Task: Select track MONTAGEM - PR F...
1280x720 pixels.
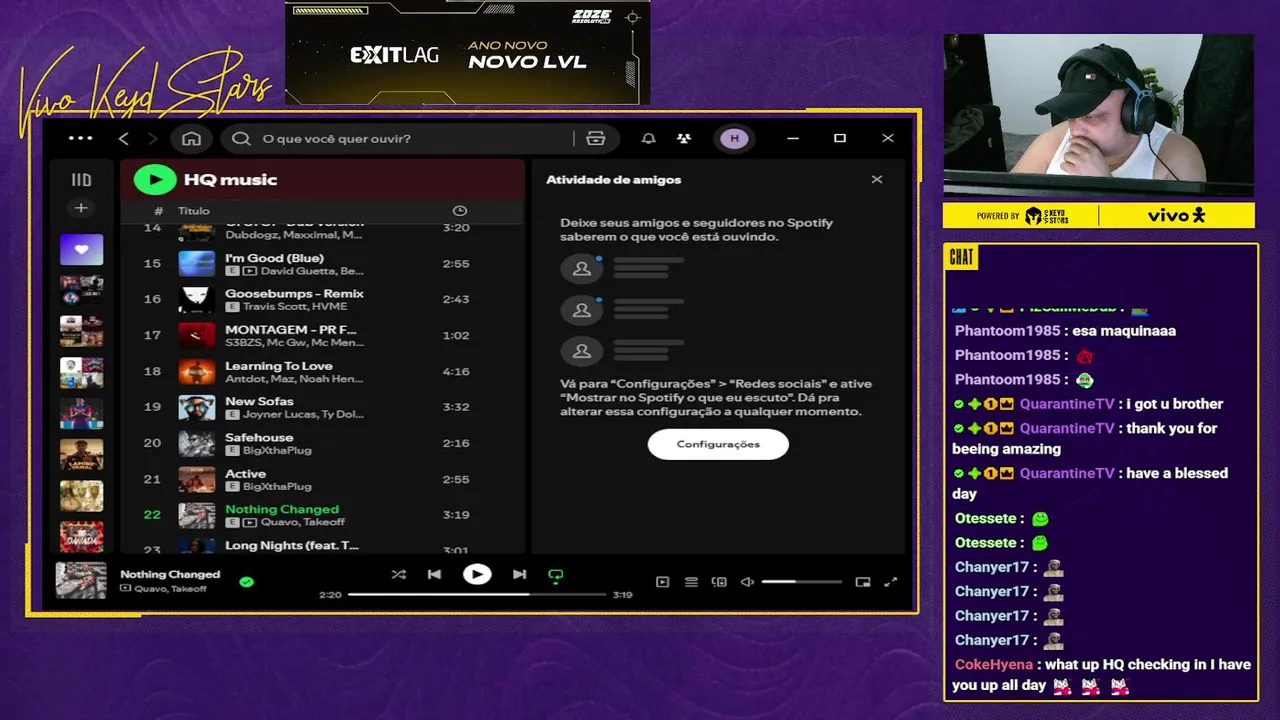Action: [x=323, y=335]
